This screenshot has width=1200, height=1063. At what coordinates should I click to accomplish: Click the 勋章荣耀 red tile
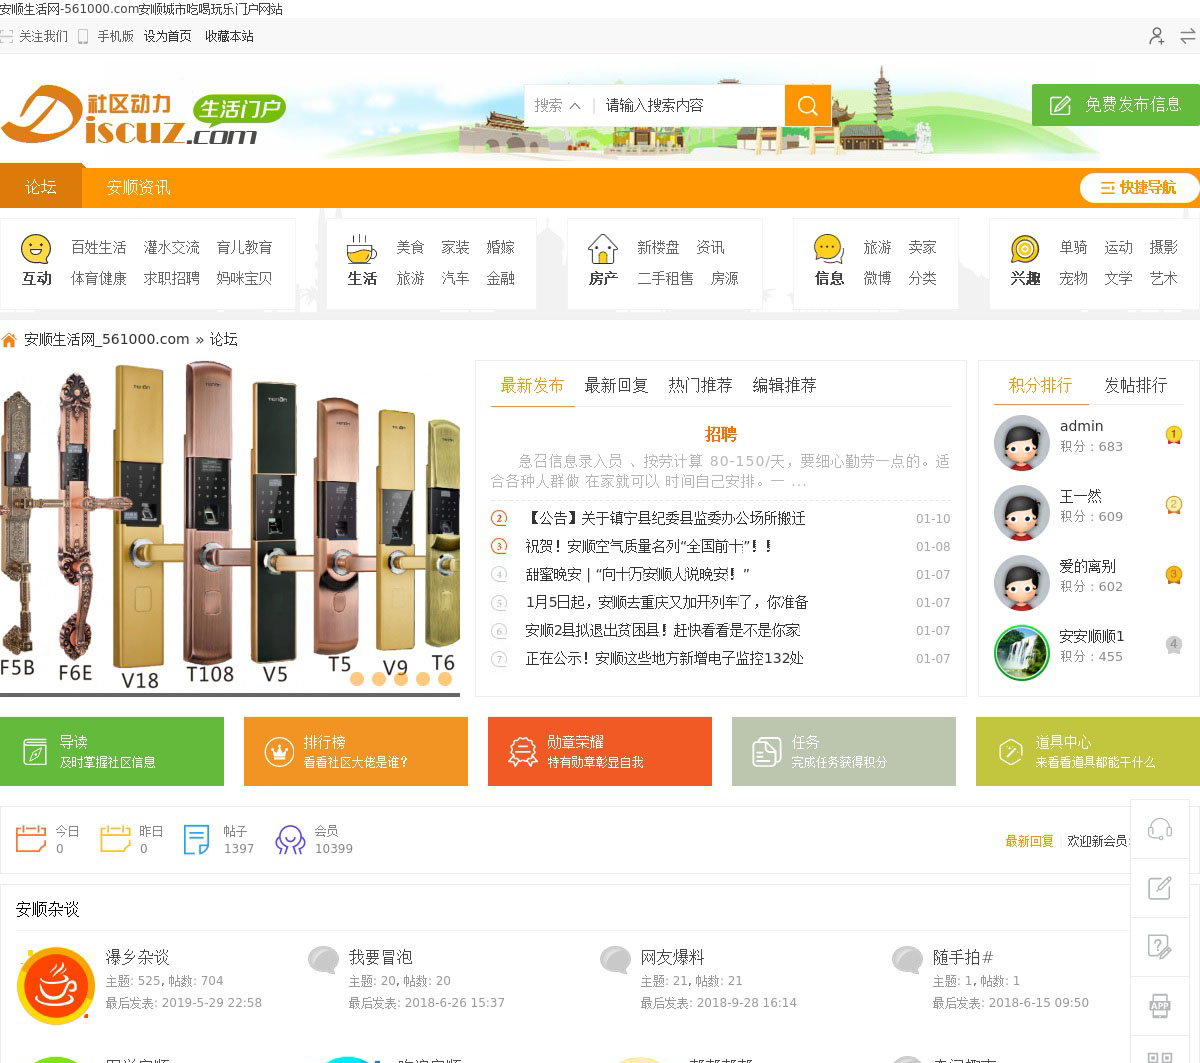tap(600, 751)
